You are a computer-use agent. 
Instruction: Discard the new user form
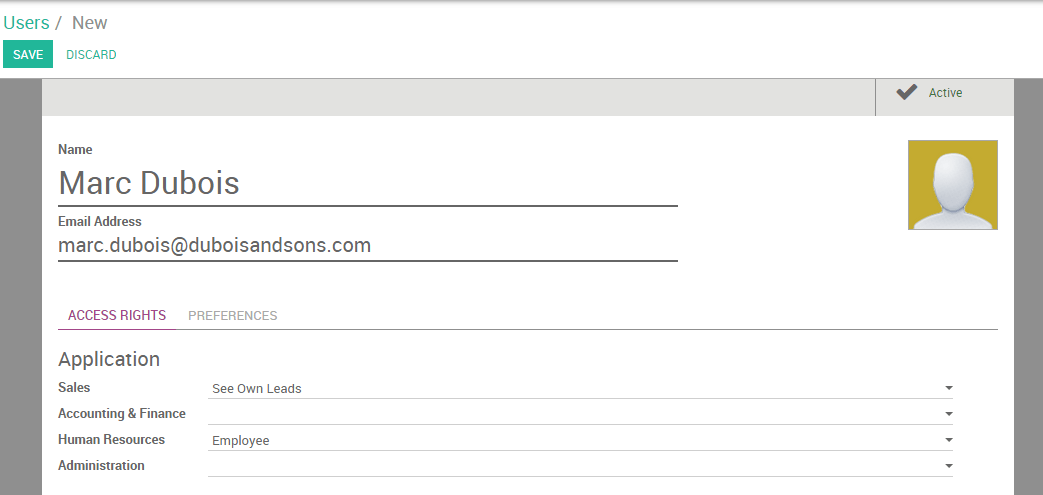[91, 55]
